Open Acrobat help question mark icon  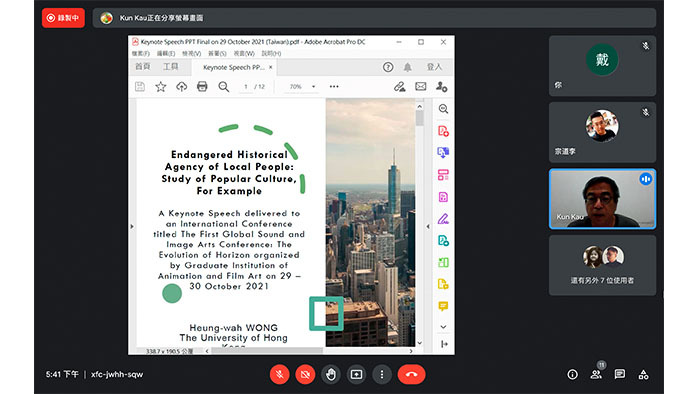(388, 67)
